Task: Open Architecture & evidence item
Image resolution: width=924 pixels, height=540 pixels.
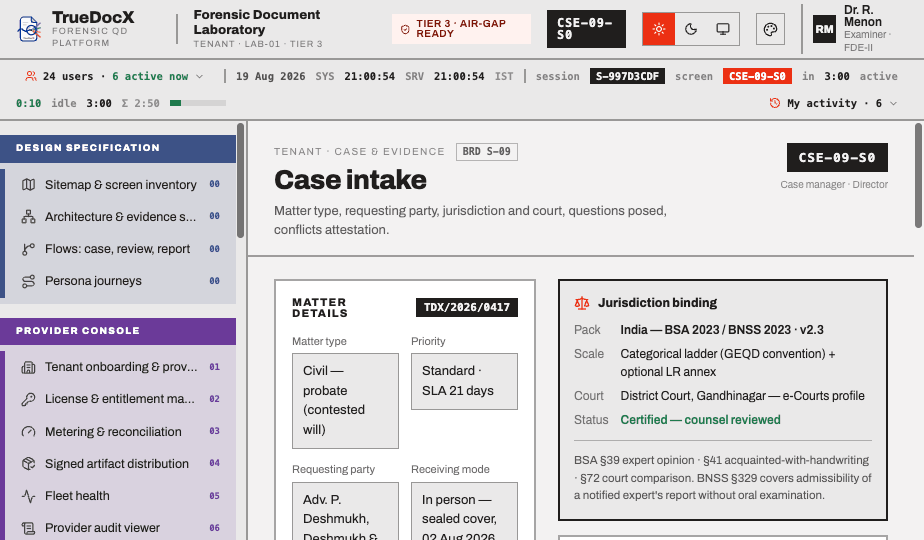Action: (120, 216)
